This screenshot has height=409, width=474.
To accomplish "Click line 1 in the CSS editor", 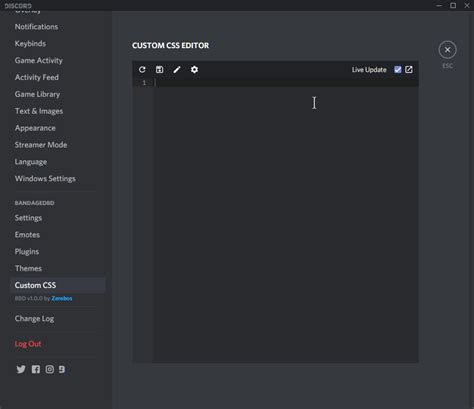I will pyautogui.click(x=286, y=83).
